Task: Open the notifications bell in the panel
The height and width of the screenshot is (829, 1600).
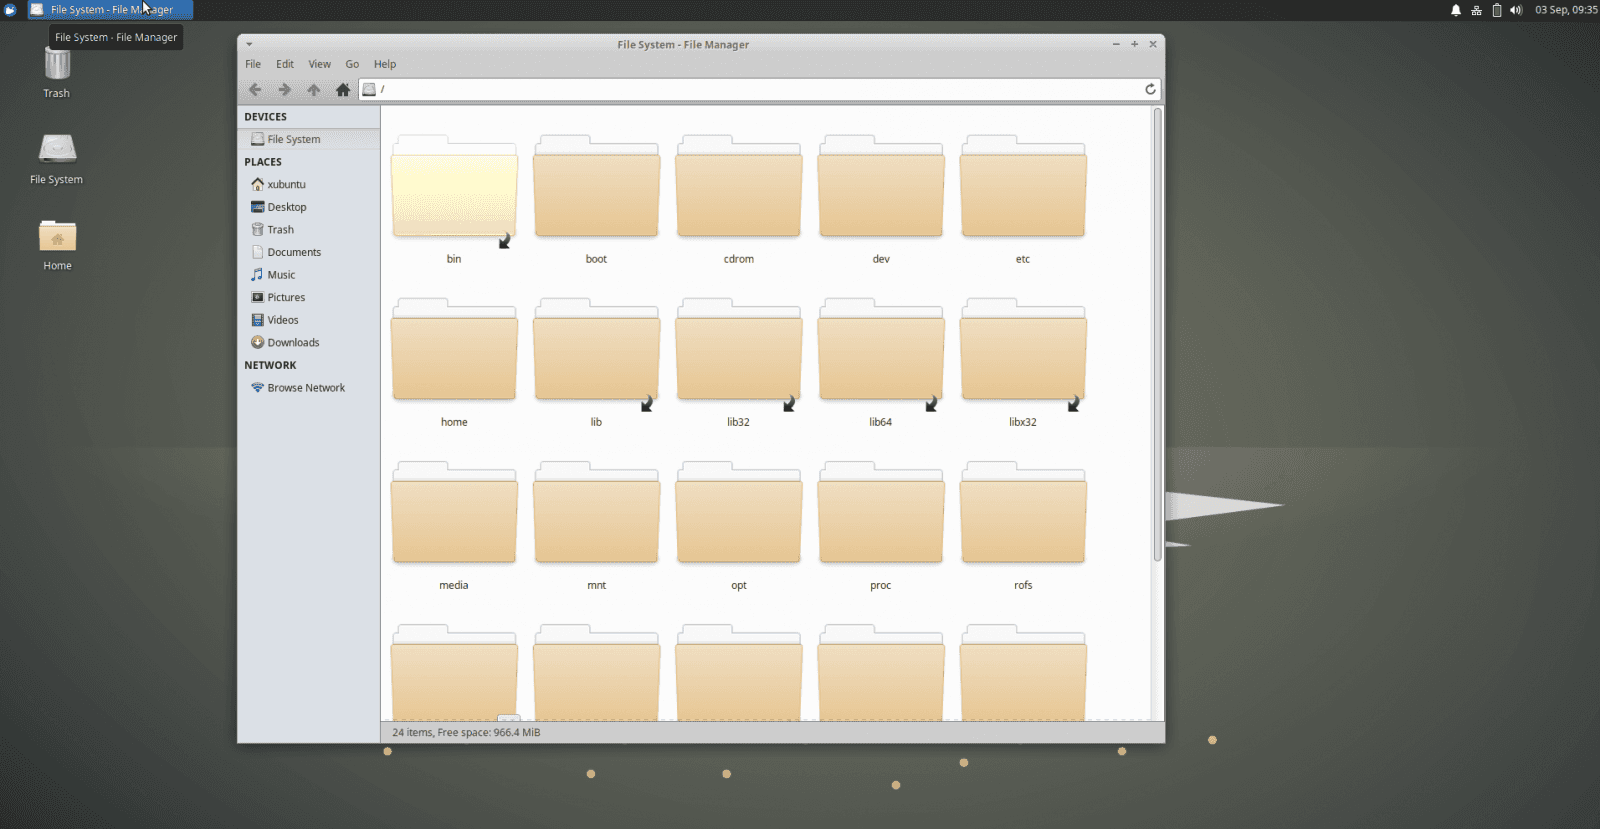Action: tap(1456, 10)
